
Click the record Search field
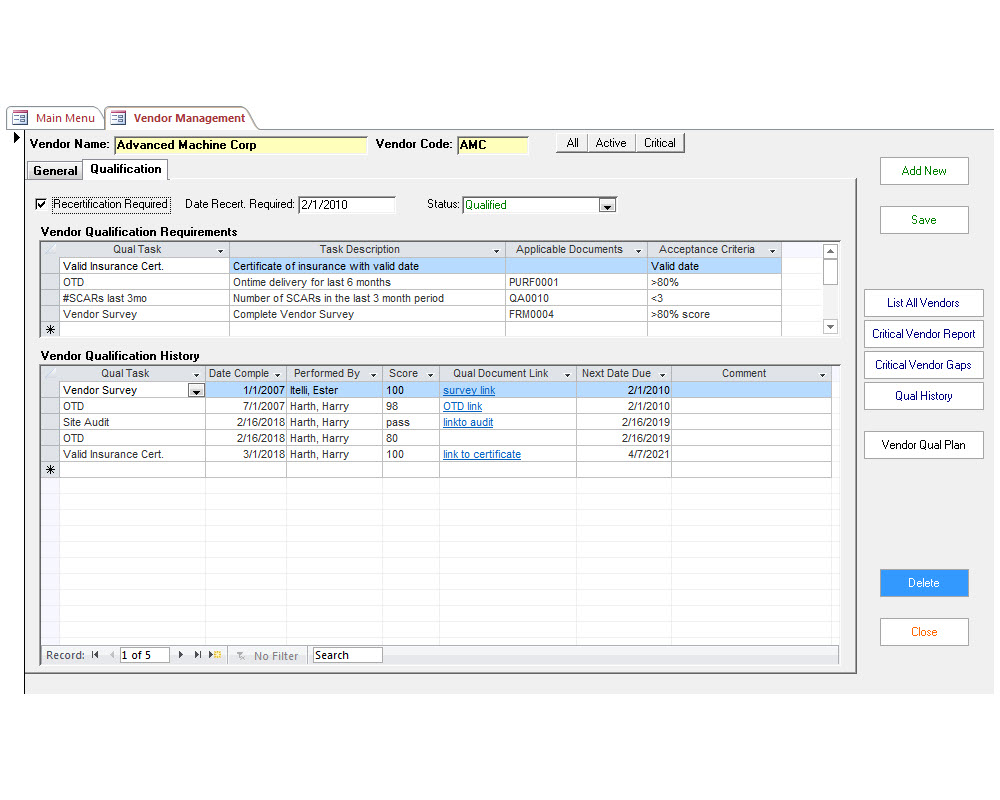[347, 655]
